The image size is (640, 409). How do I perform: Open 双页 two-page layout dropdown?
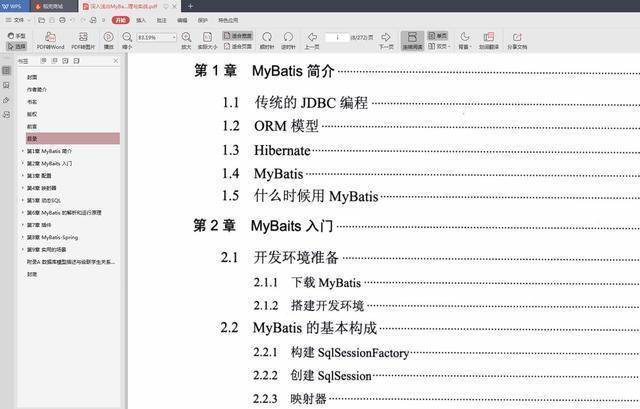439,47
